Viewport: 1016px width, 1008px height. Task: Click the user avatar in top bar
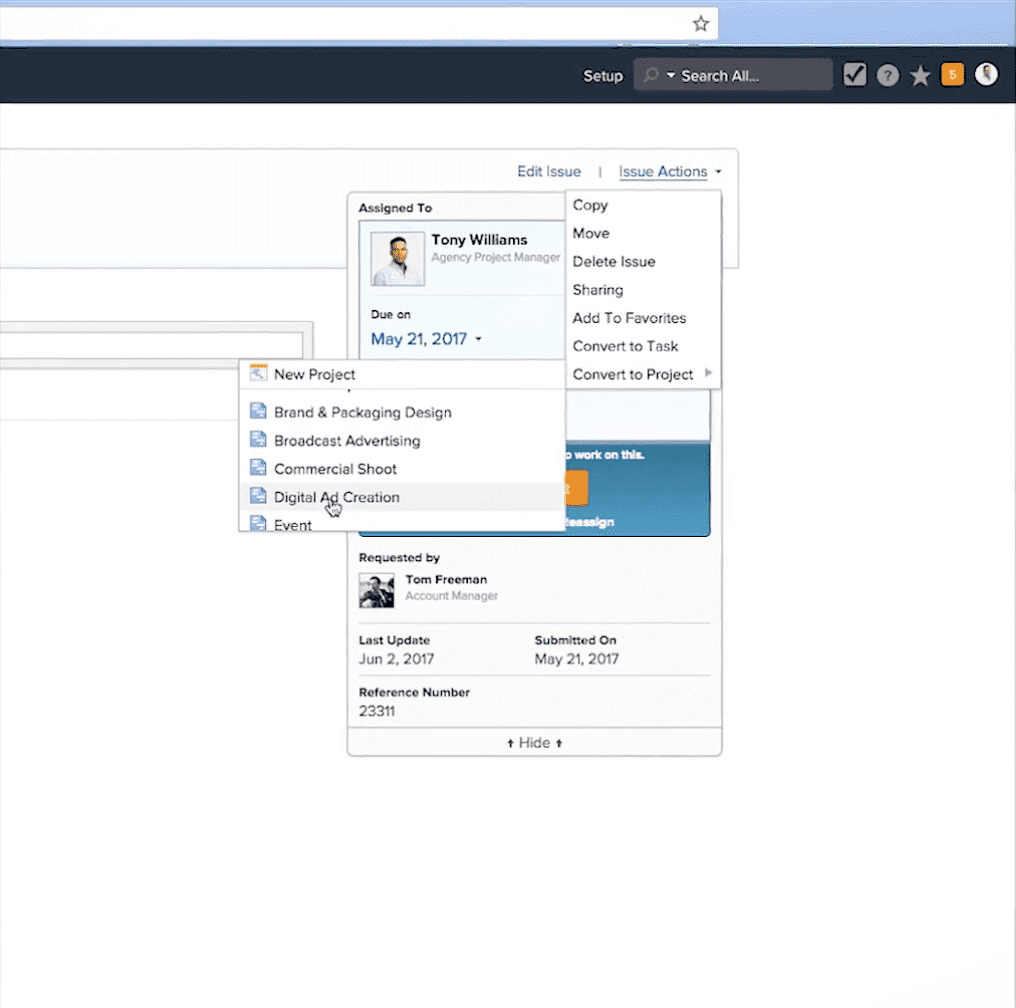(x=986, y=75)
